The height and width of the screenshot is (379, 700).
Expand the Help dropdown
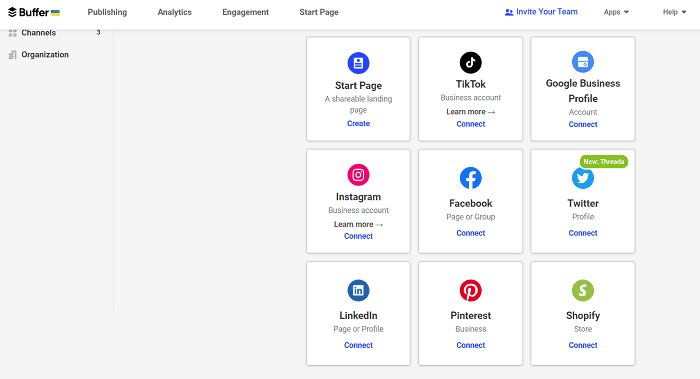coord(674,12)
